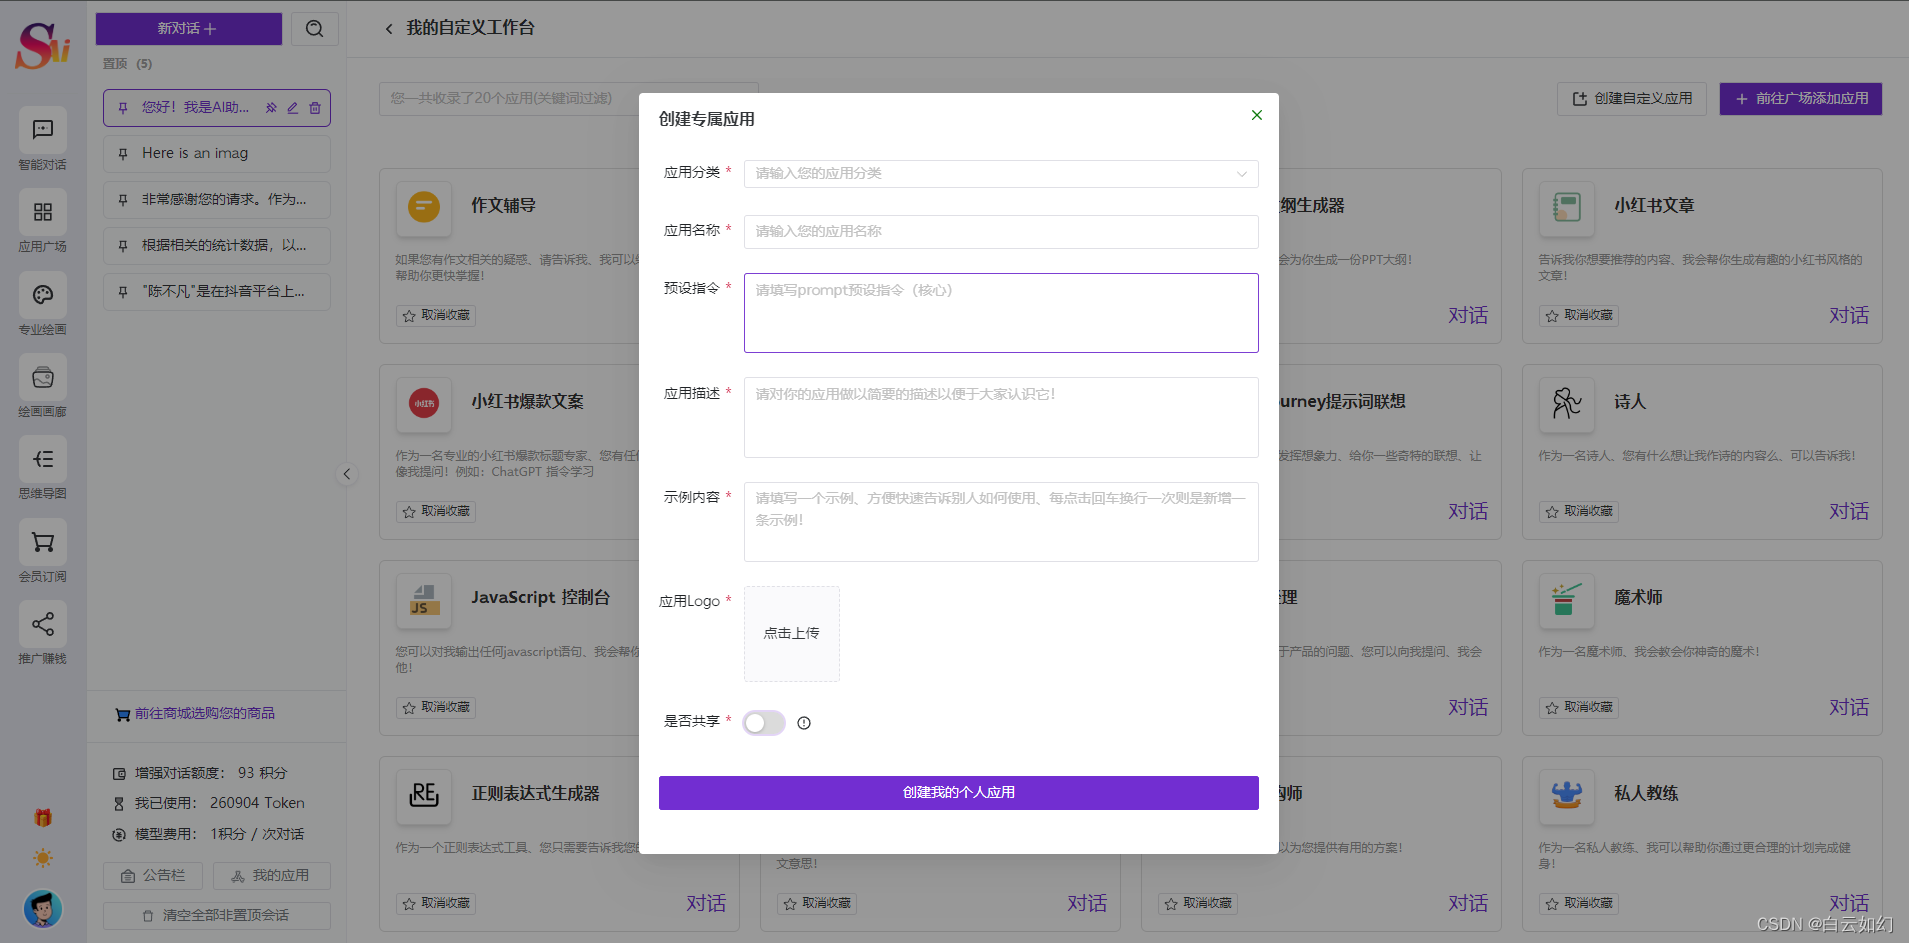Close the 创建专属应用 dialog
This screenshot has width=1909, height=943.
(1257, 115)
